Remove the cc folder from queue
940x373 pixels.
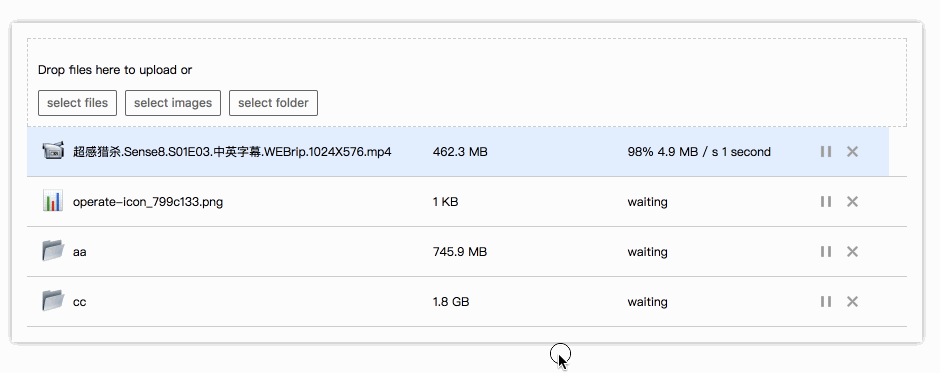coord(852,301)
